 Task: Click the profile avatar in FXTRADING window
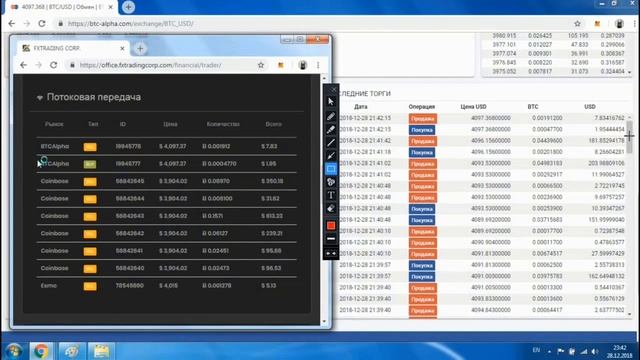[302, 65]
